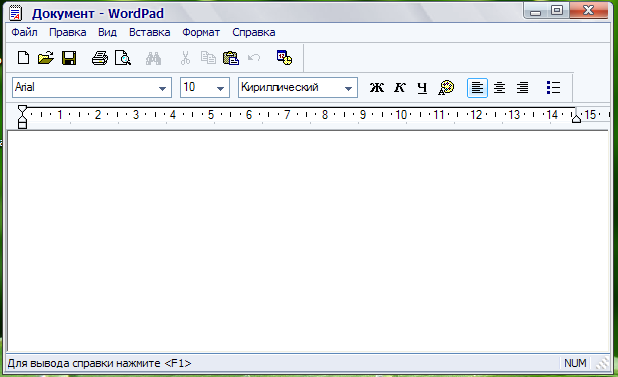Click in the blank document text area
618x377 pixels.
tap(308, 241)
